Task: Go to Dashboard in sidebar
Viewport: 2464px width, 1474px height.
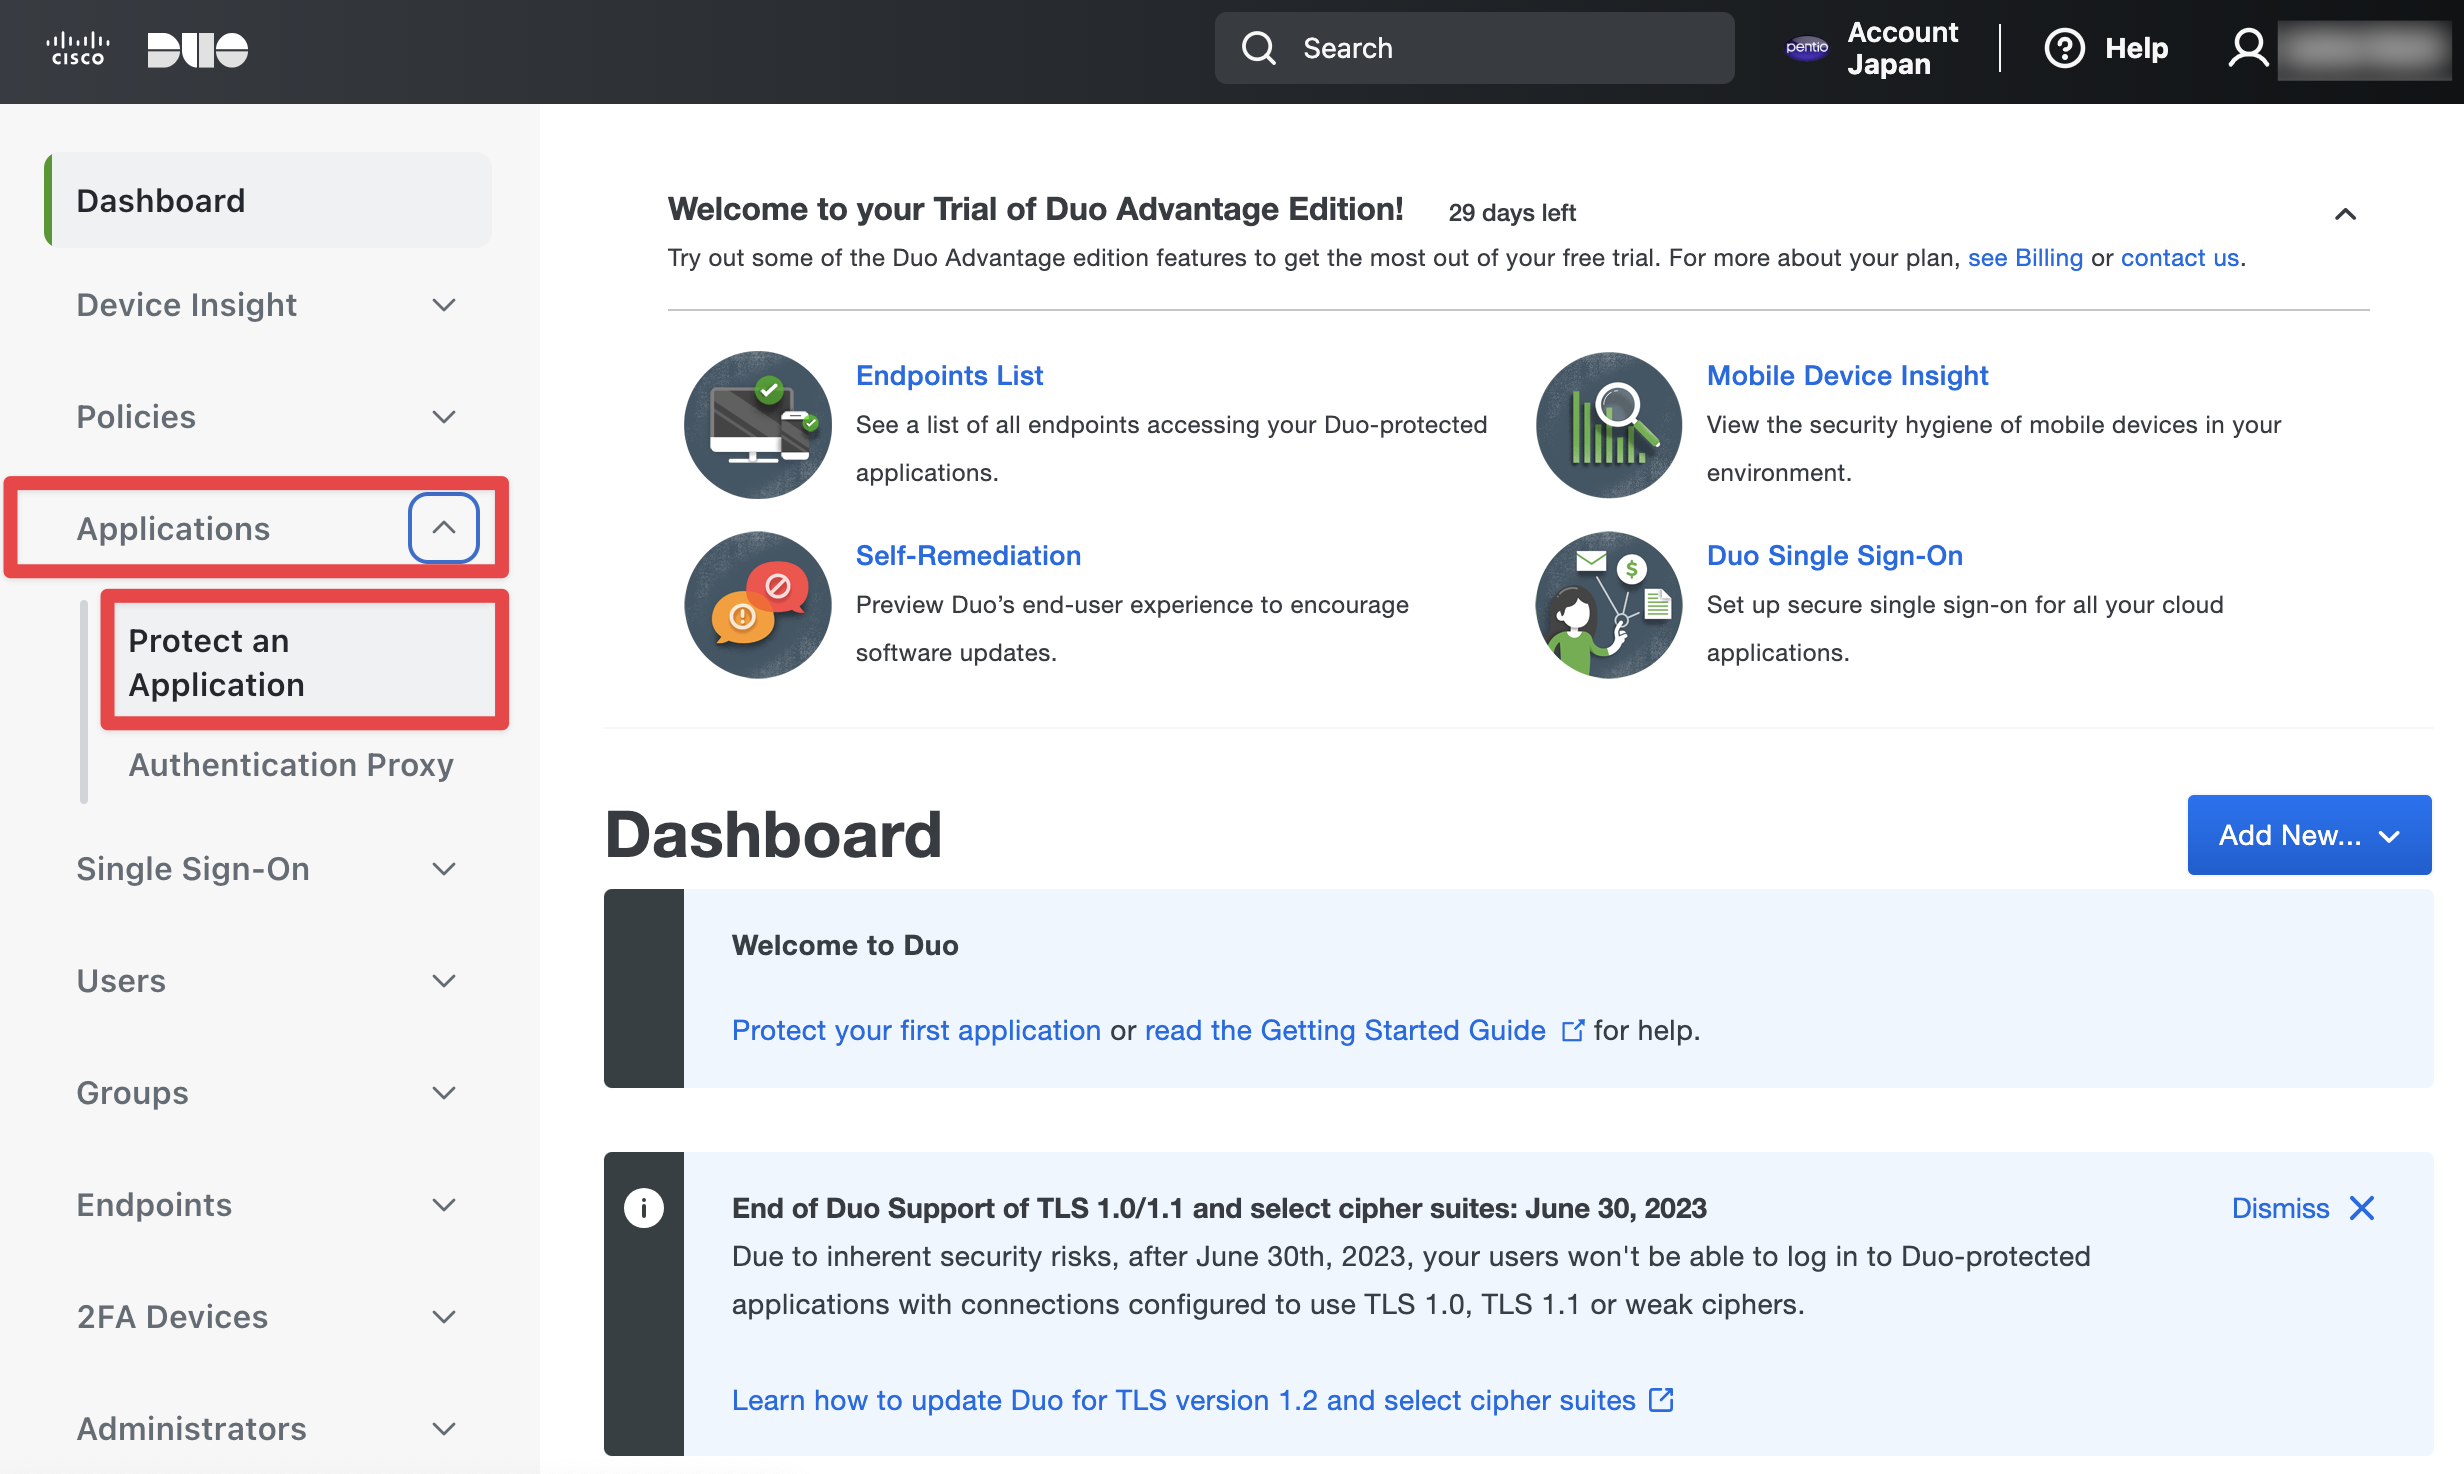Action: click(268, 200)
